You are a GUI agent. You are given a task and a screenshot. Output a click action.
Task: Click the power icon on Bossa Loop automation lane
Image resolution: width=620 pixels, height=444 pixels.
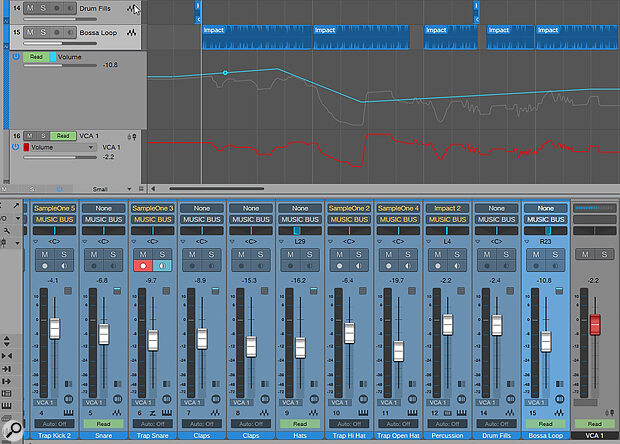15,57
